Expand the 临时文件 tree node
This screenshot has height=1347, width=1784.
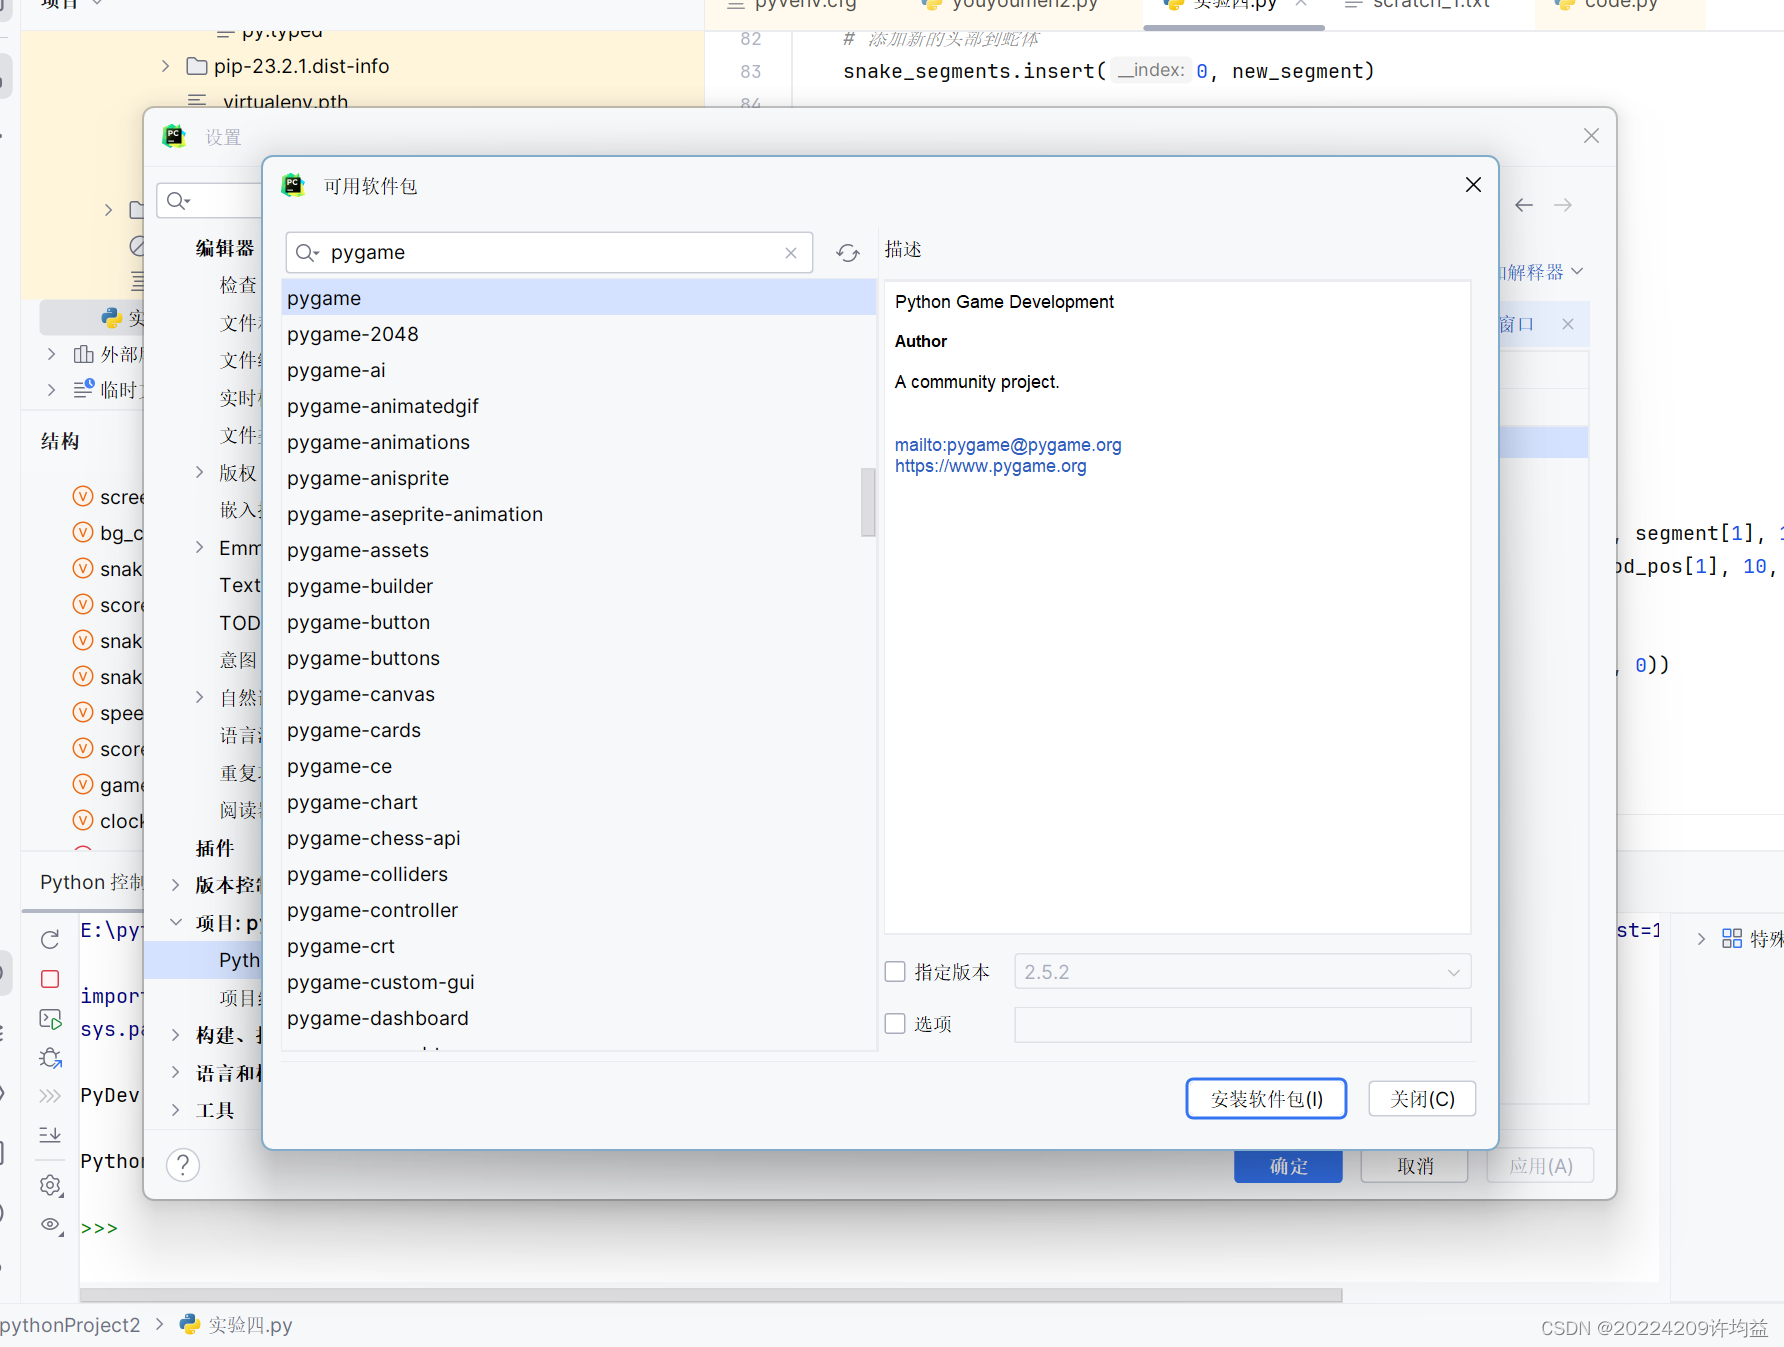(x=51, y=390)
